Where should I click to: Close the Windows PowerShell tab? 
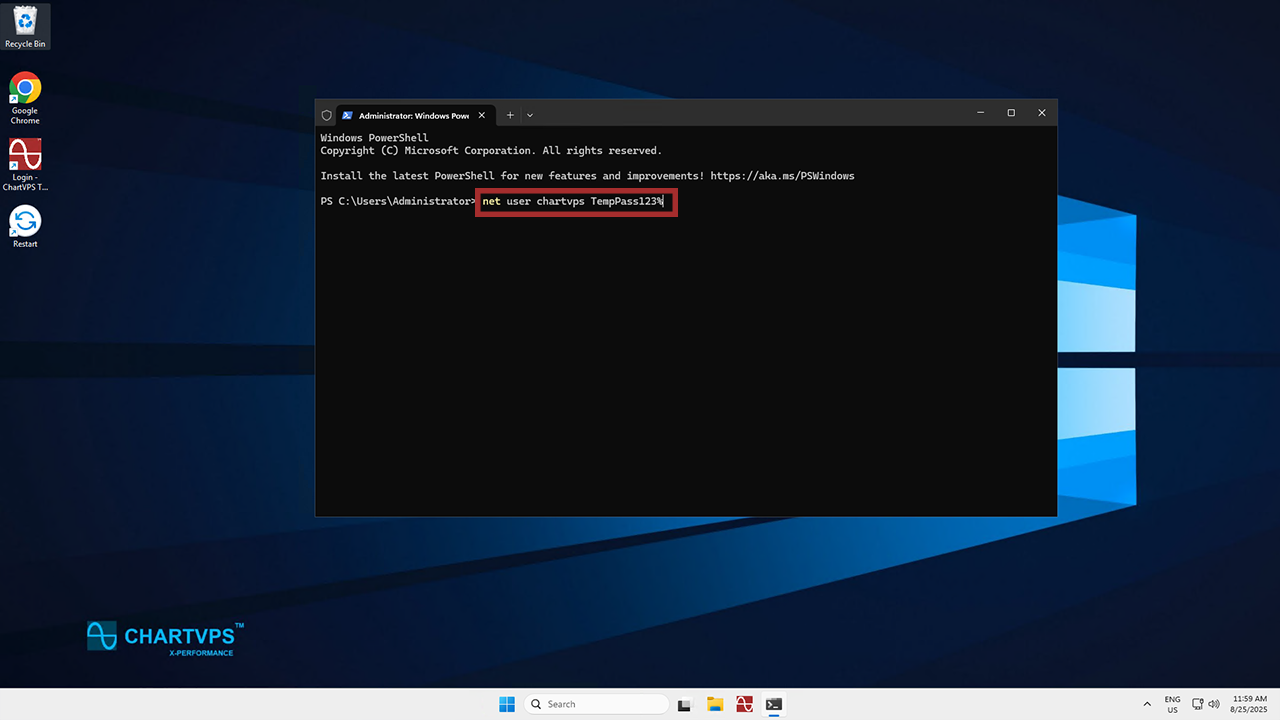482,115
